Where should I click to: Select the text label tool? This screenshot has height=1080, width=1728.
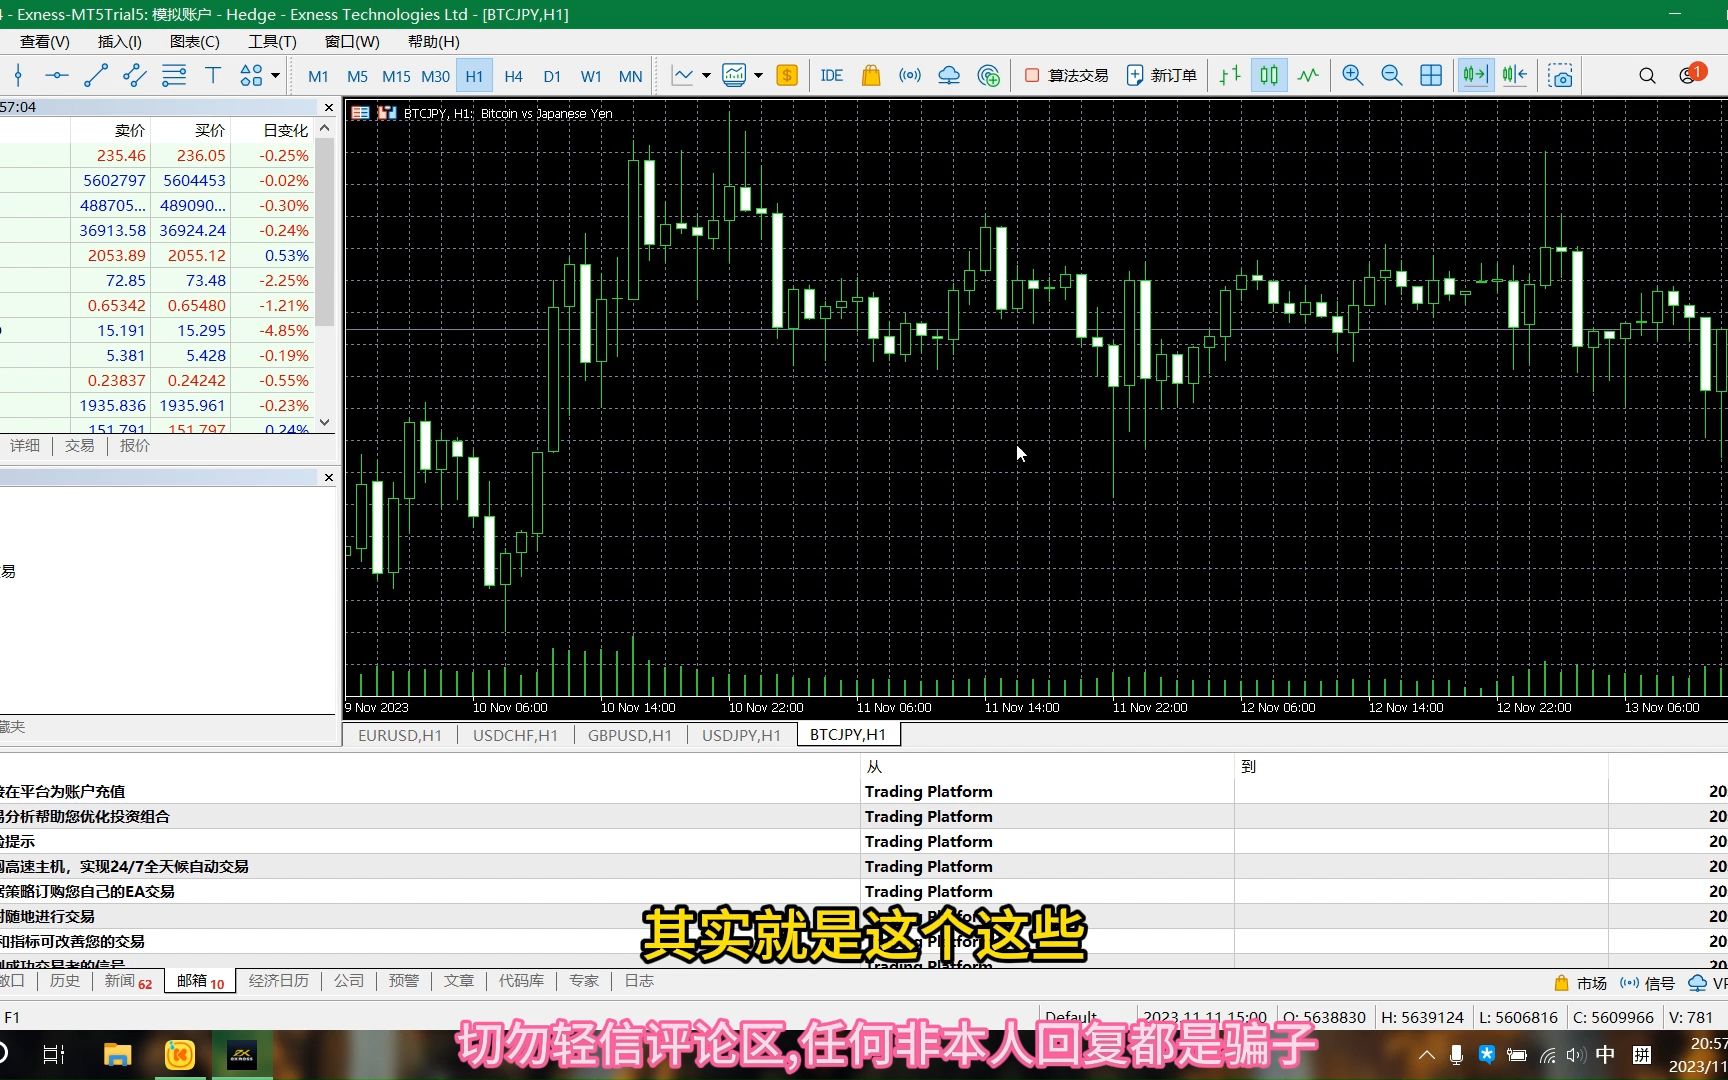click(x=213, y=75)
